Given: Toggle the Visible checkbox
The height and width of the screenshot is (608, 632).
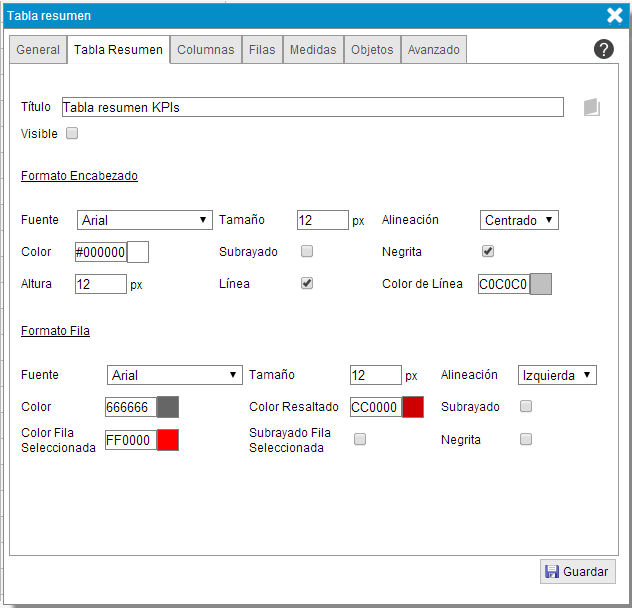Looking at the screenshot, I should (72, 133).
